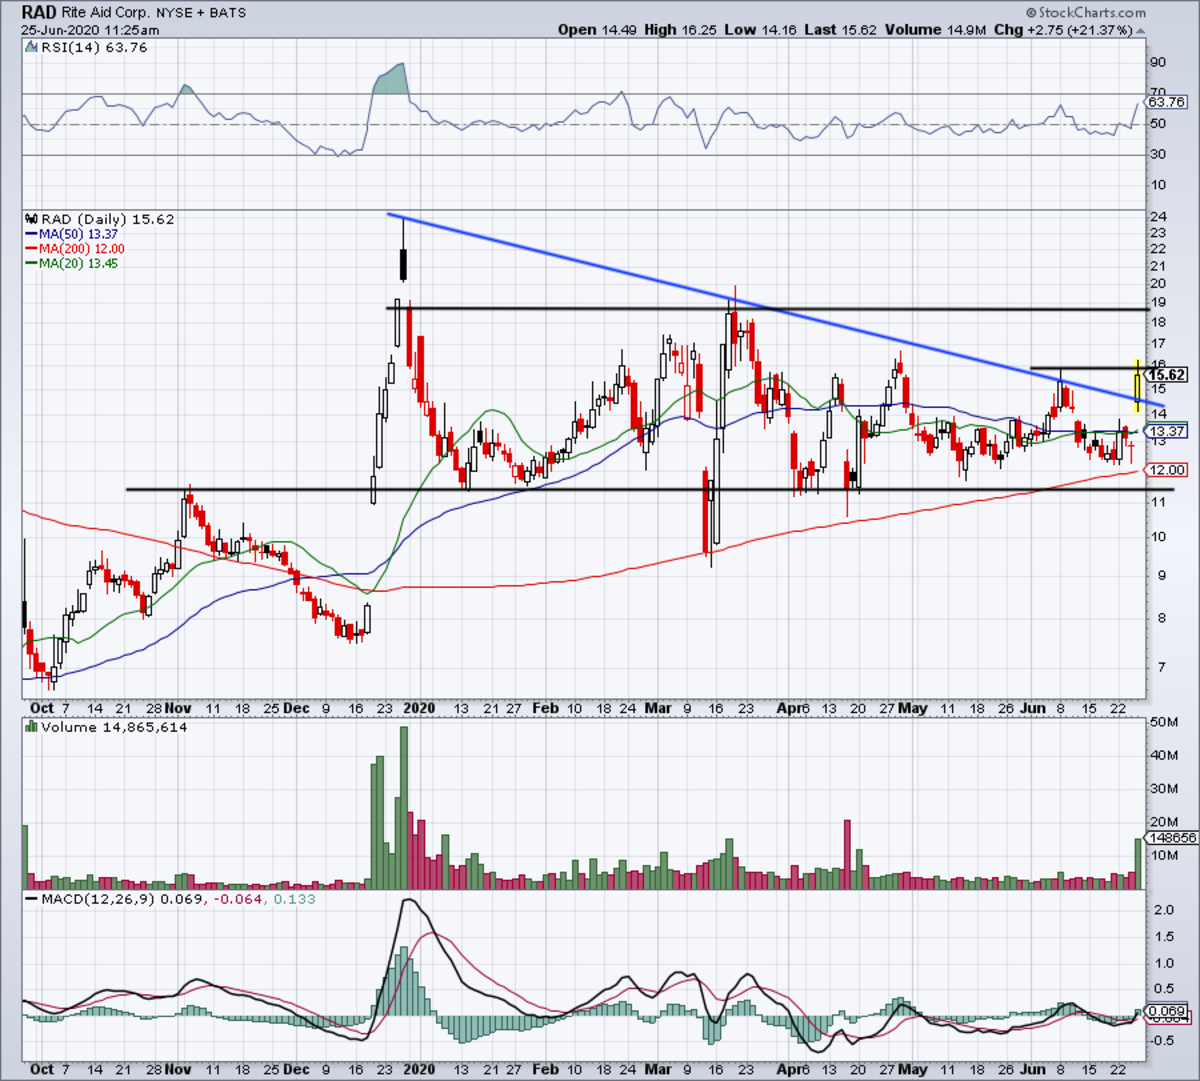Screen dimensions: 1200x1081
Task: Click the candlestick icon beside RAD (Daily)
Action: (x=31, y=219)
